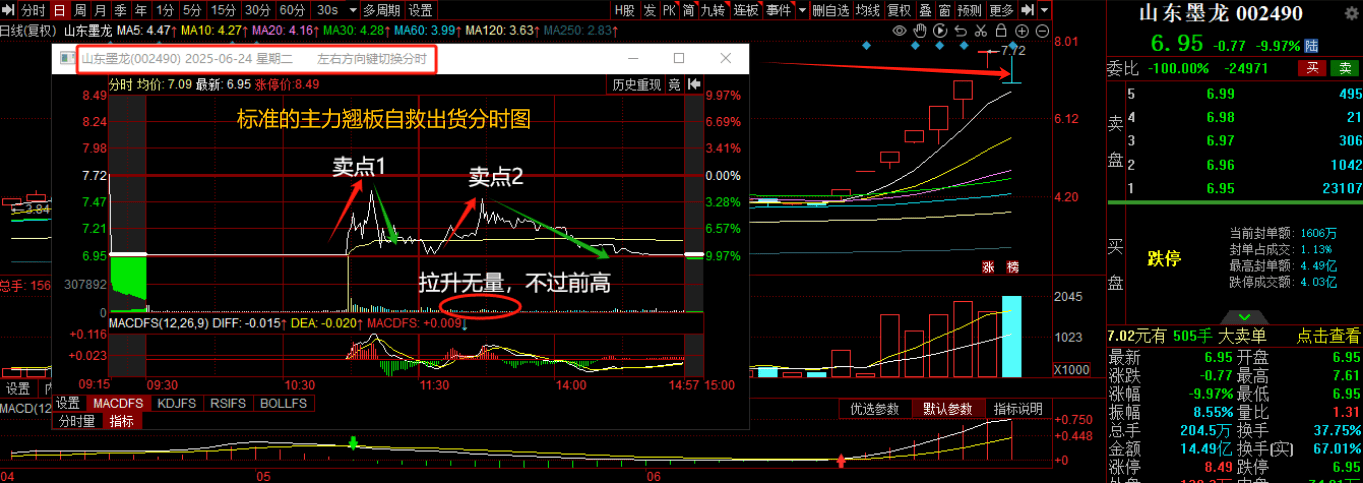
Task: Click the 预测 forecast button
Action: [x=969, y=10]
